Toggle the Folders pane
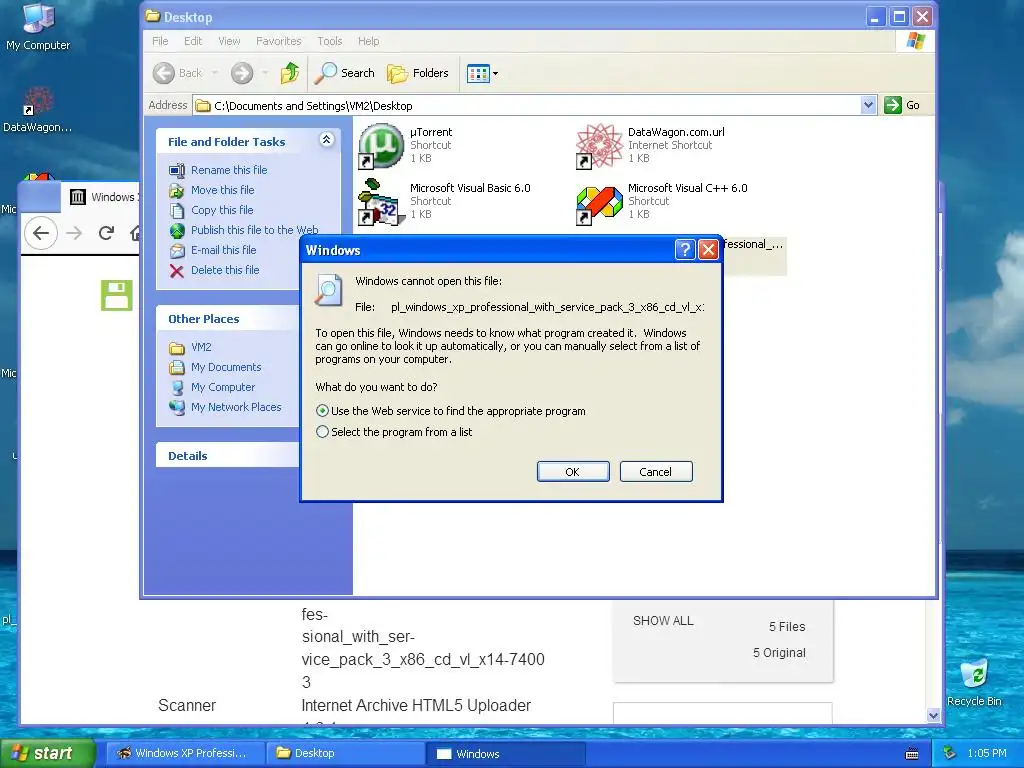The height and width of the screenshot is (768, 1024). click(x=418, y=73)
